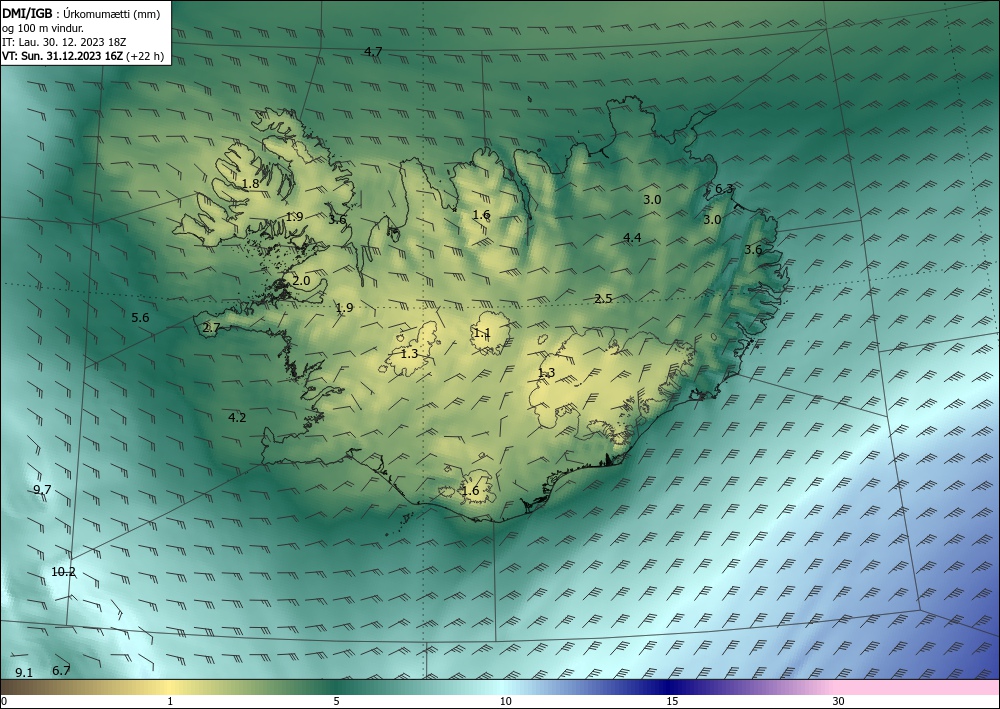Click the 9.7 value label
The image size is (1000, 709).
coord(42,490)
